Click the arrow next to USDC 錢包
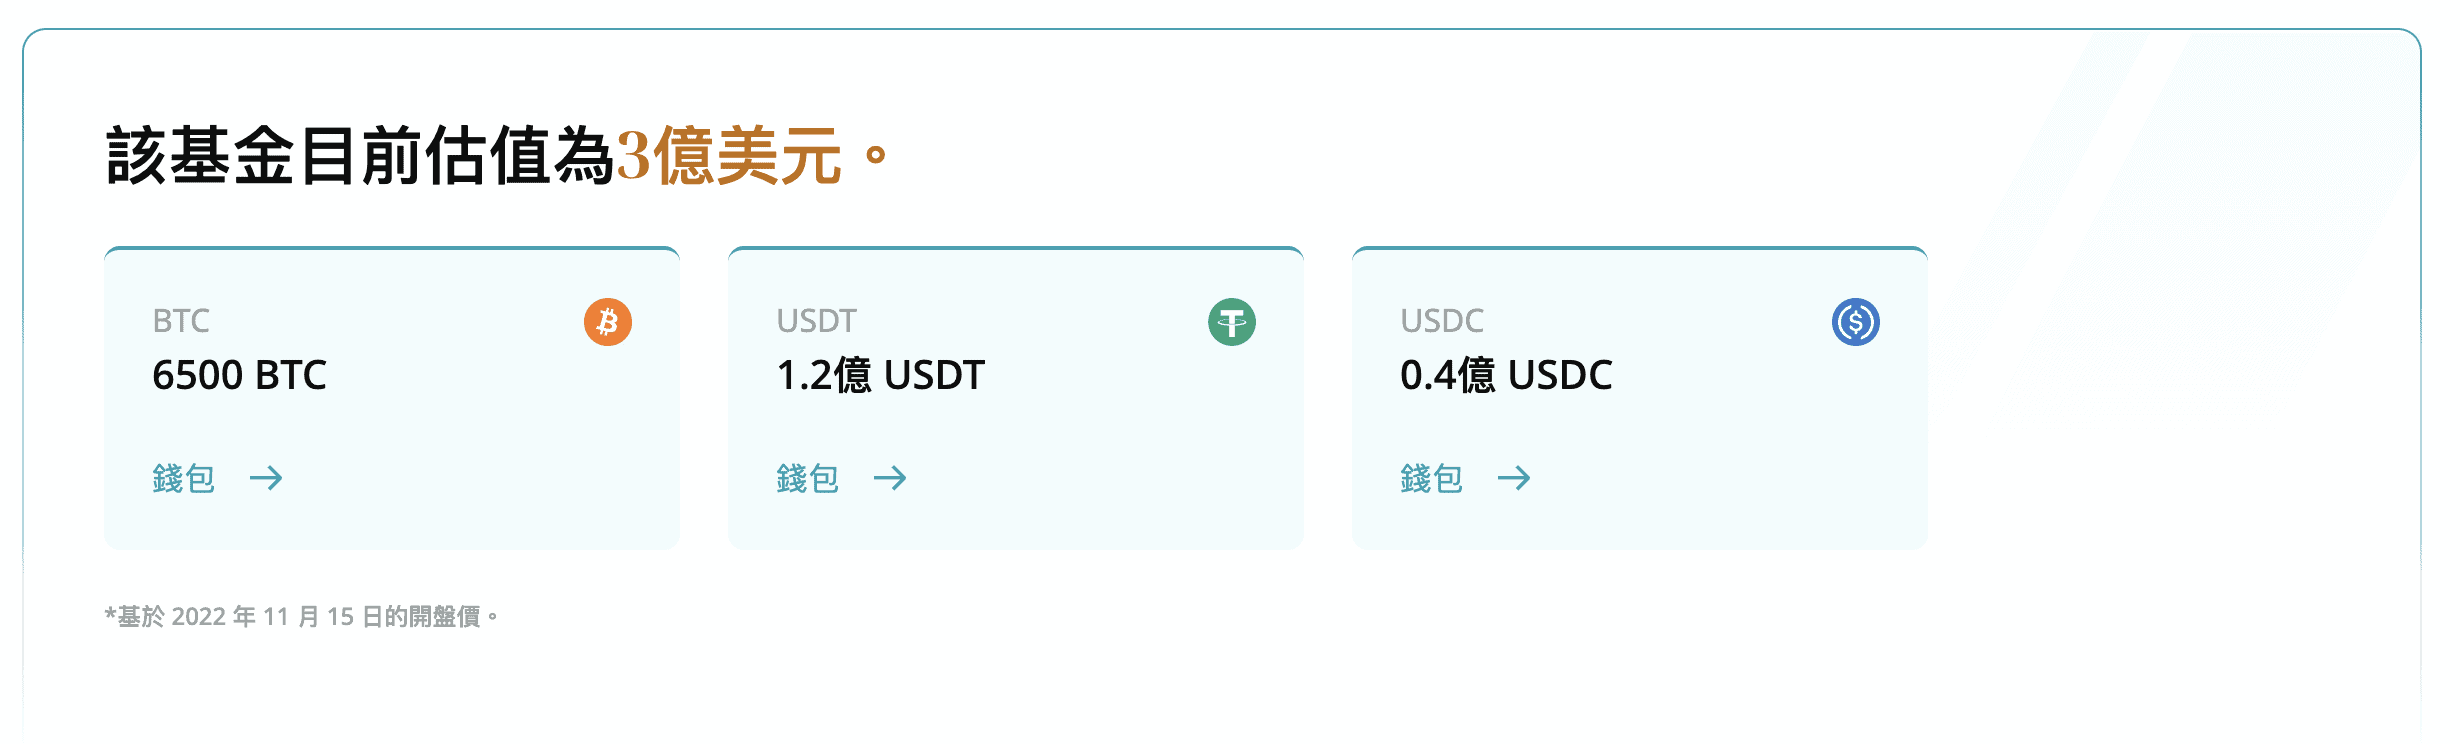Screen dimensions: 2460x744 coord(1514,478)
